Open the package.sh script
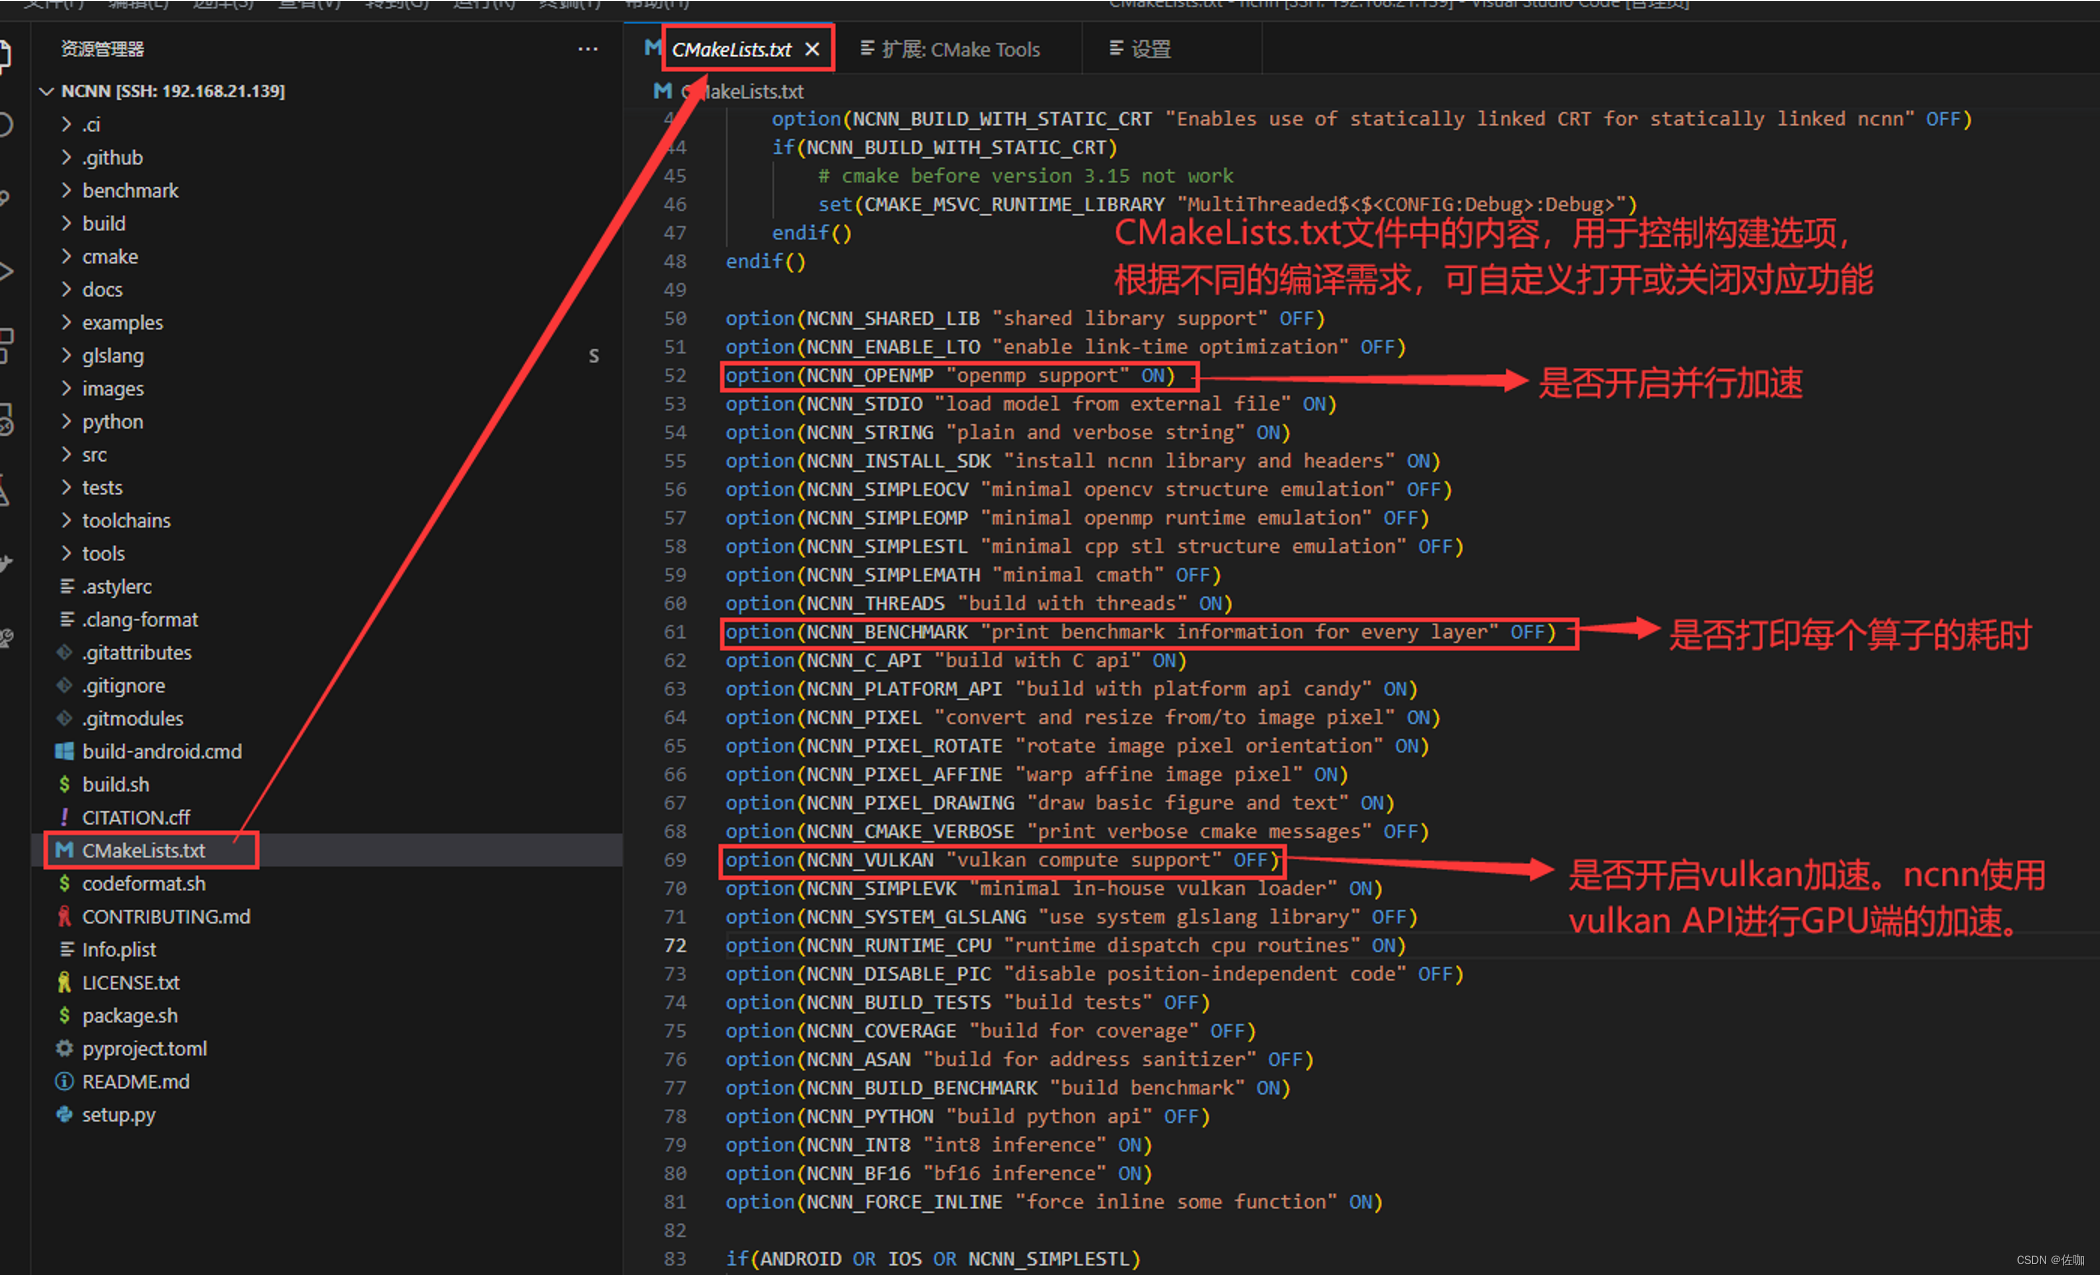Screen dimensions: 2100x1276 (x=129, y=1015)
